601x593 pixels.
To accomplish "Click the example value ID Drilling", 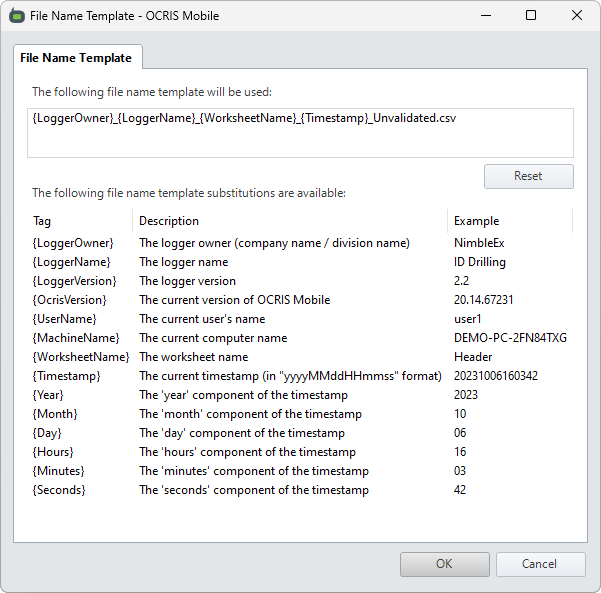I will click(x=480, y=262).
